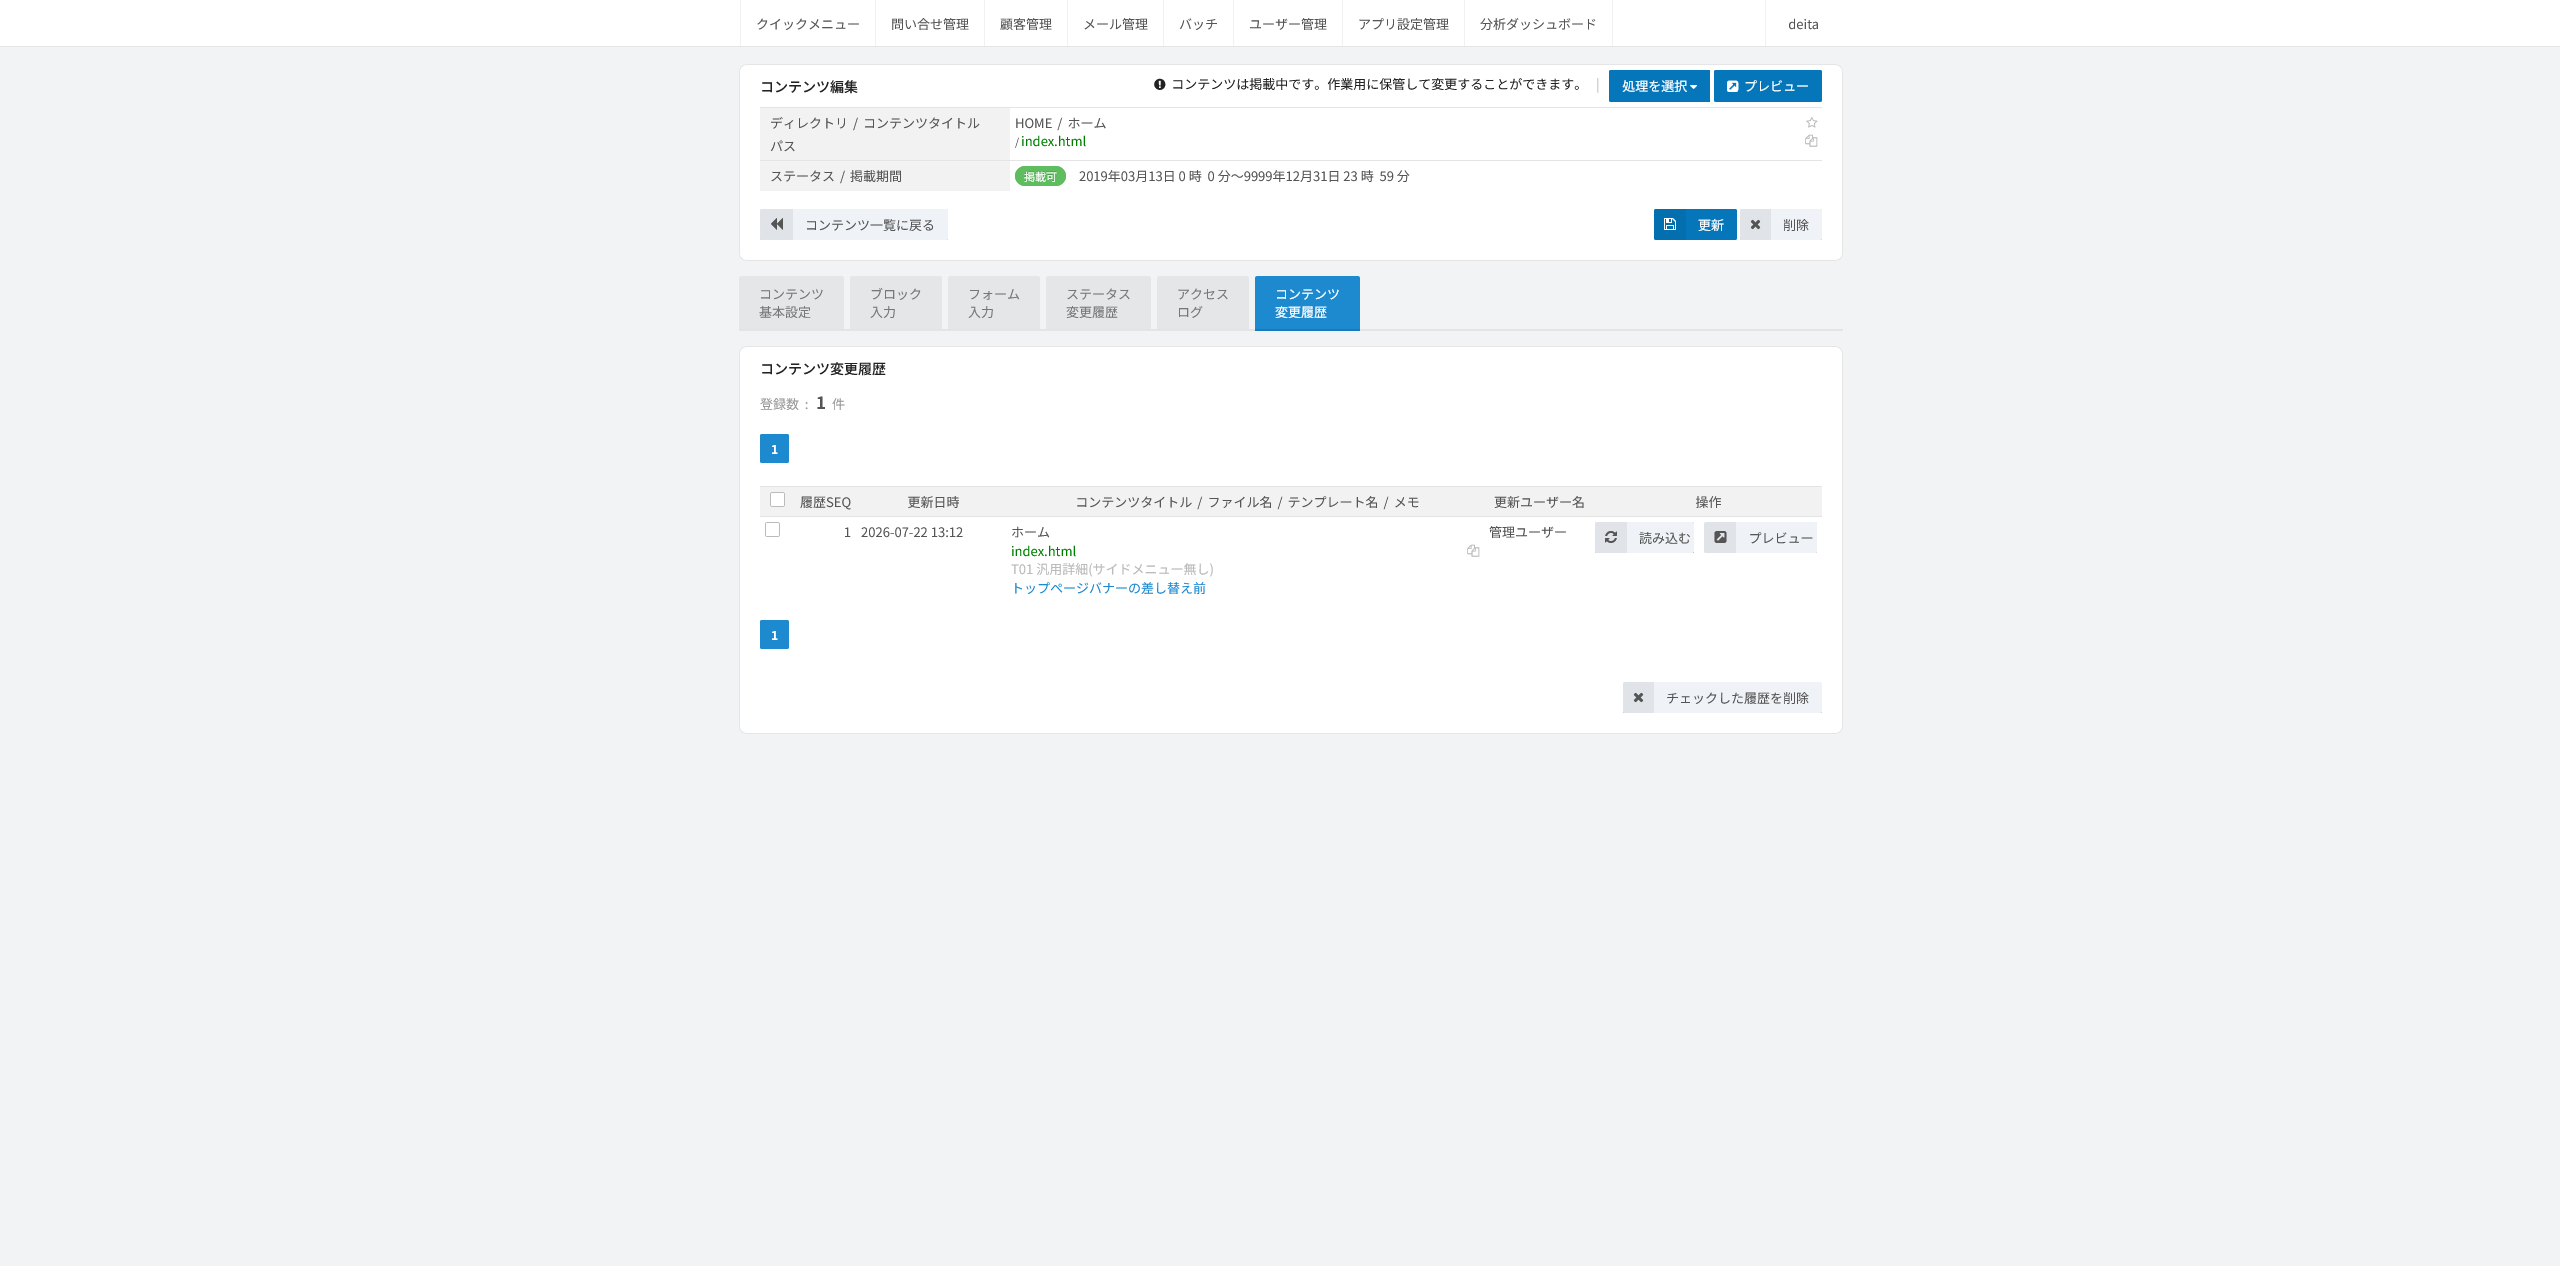Check the checkbox for history SEQ 1
This screenshot has width=2560, height=1266.
[772, 530]
